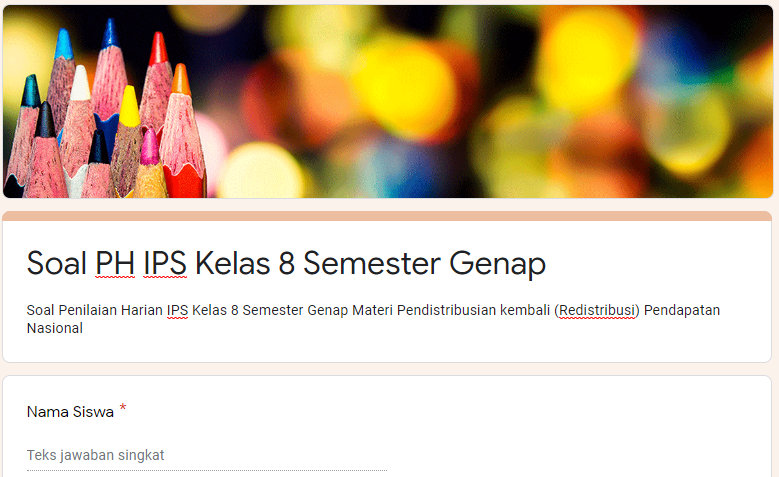Screen dimensions: 779x477
Task: Click the underlined word Redistribusi in description
Action: click(597, 310)
